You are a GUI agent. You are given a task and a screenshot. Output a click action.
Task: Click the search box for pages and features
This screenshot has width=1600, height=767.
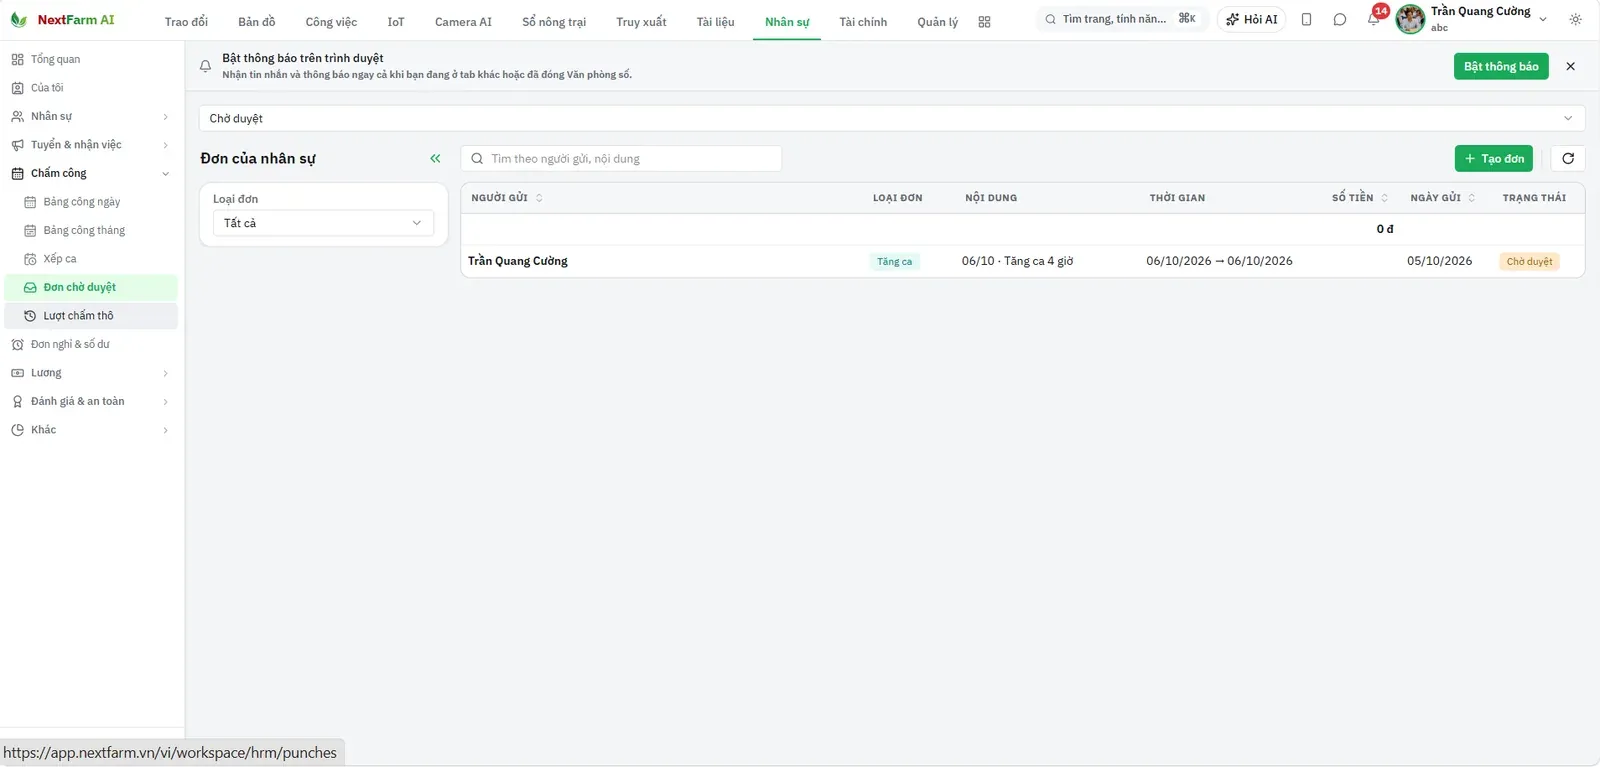1121,19
